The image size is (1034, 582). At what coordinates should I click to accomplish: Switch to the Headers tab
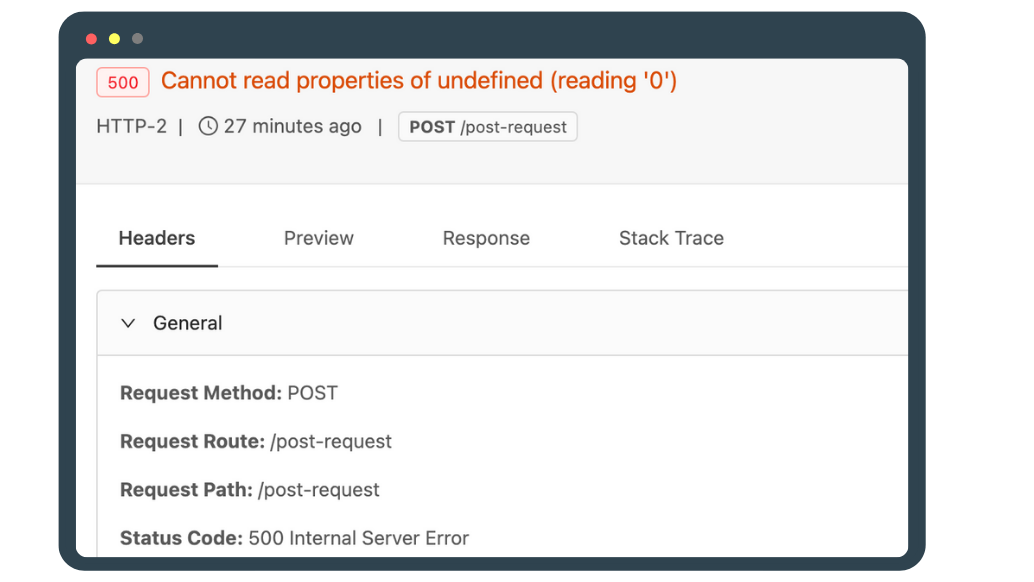[157, 238]
